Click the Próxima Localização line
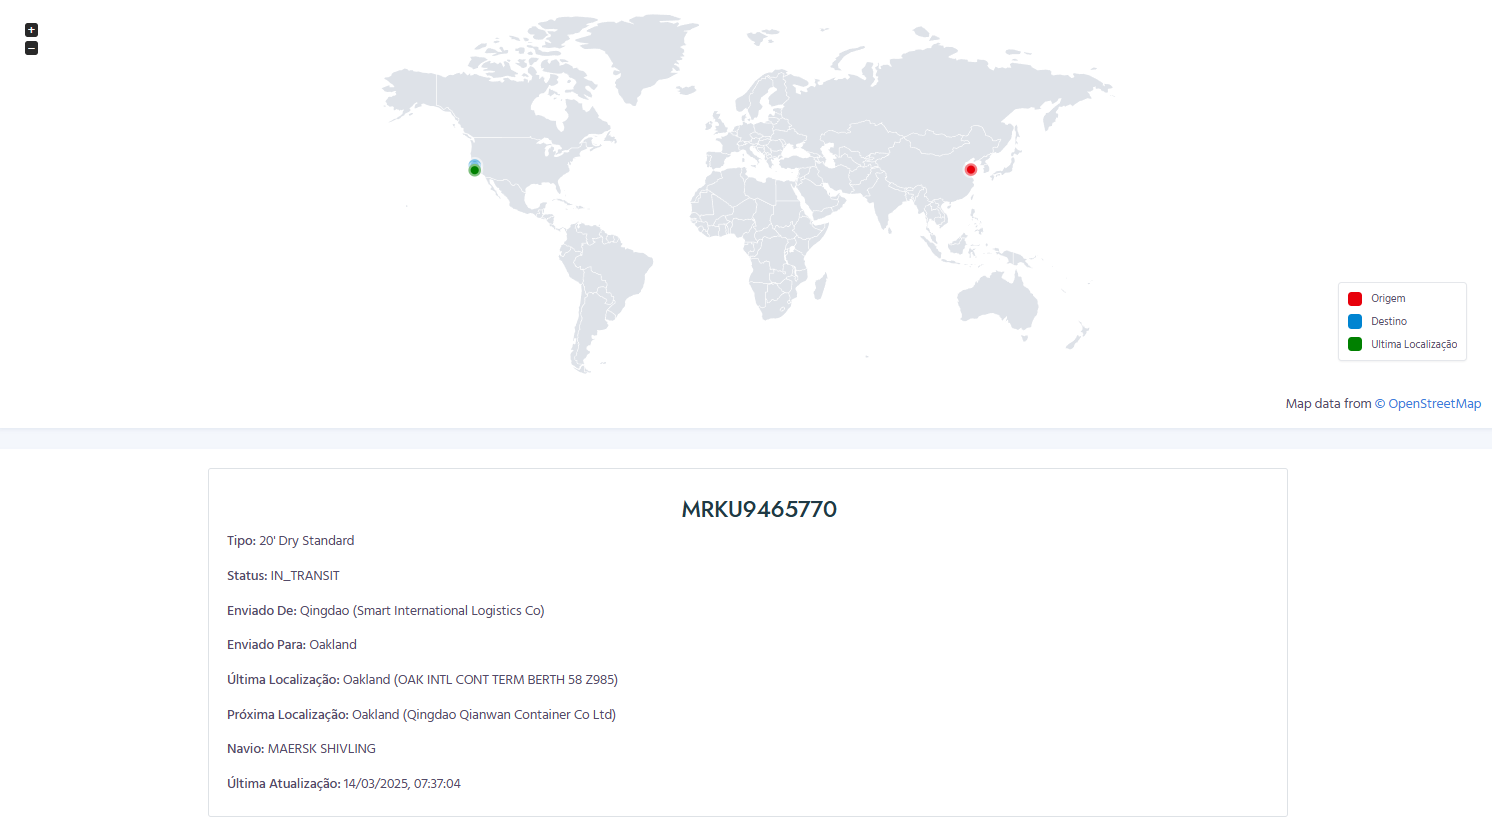1492x829 pixels. point(421,715)
